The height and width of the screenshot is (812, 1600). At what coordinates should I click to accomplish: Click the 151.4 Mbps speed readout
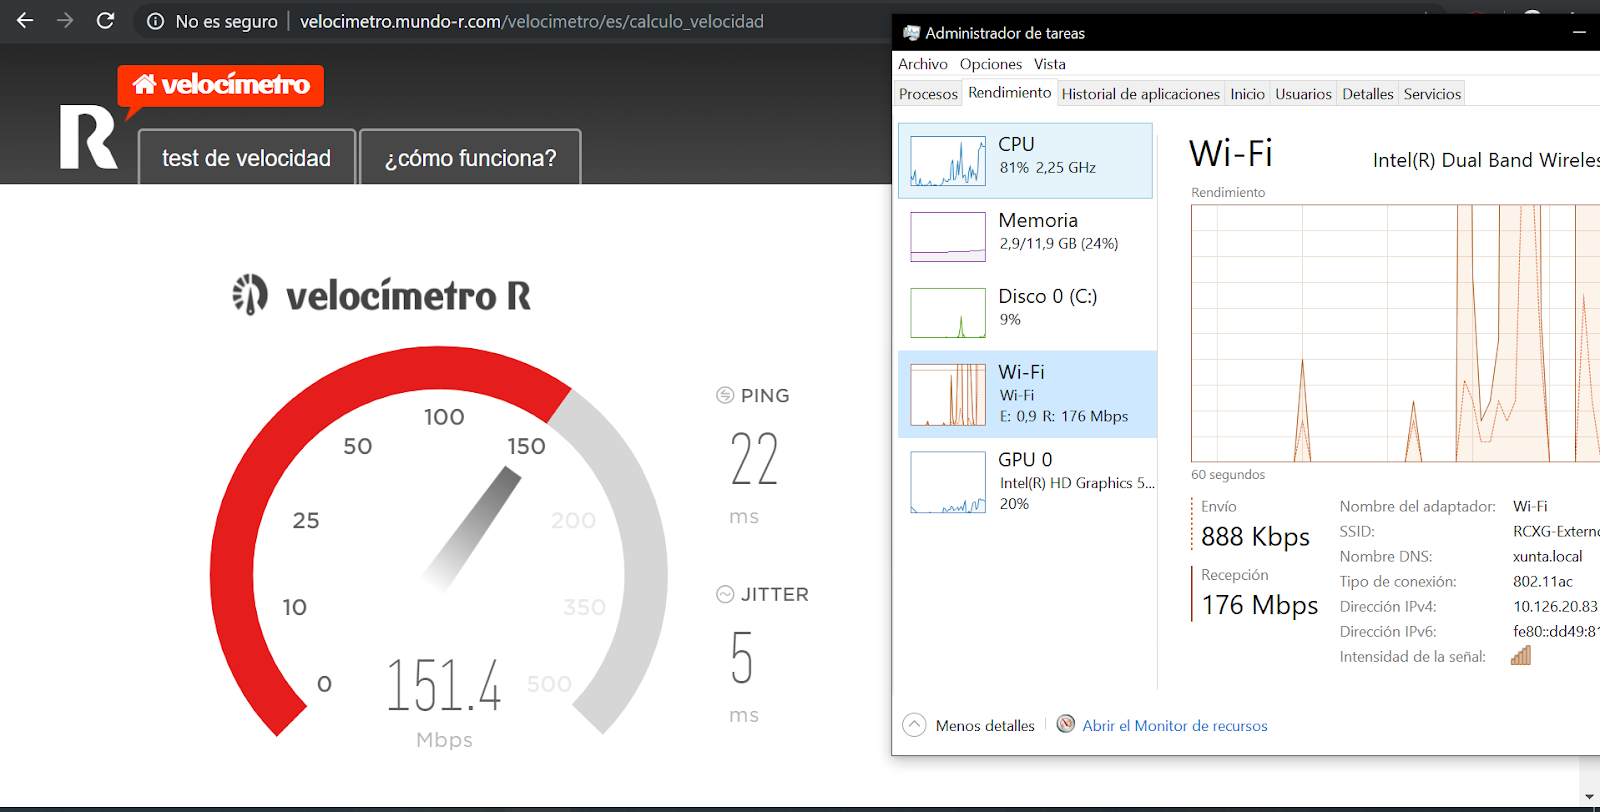[x=444, y=685]
